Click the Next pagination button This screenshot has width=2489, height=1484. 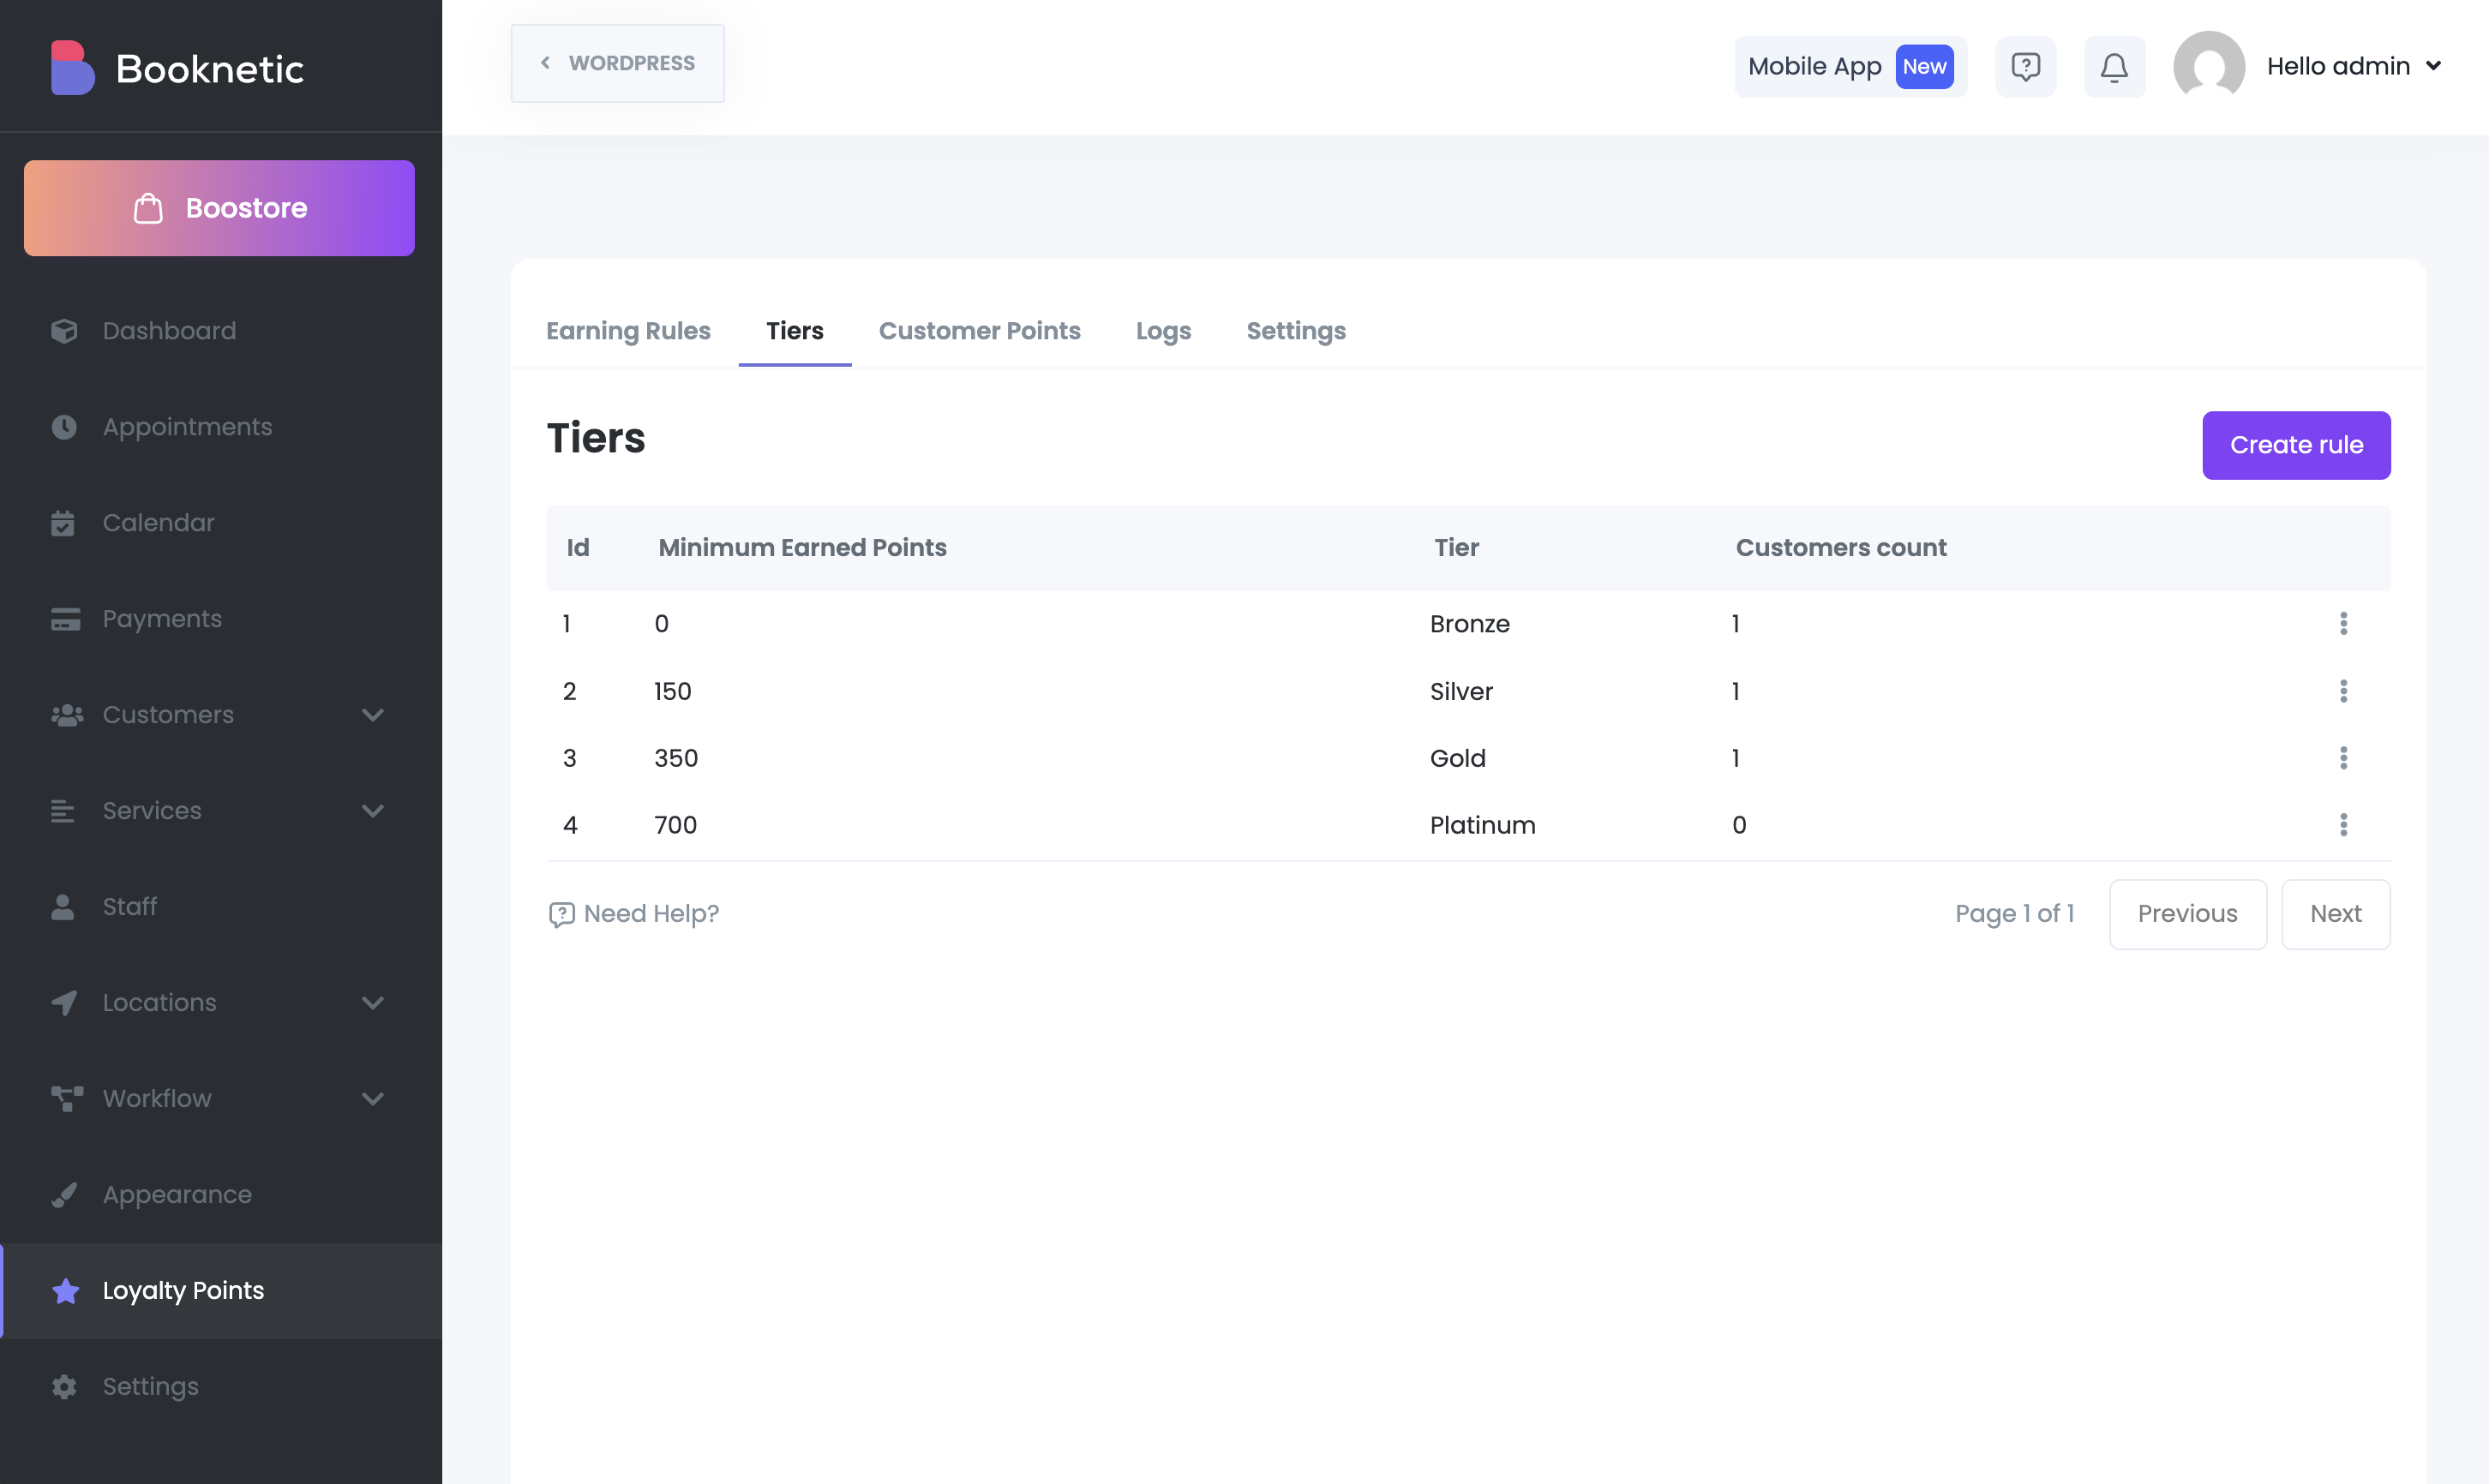[2335, 914]
